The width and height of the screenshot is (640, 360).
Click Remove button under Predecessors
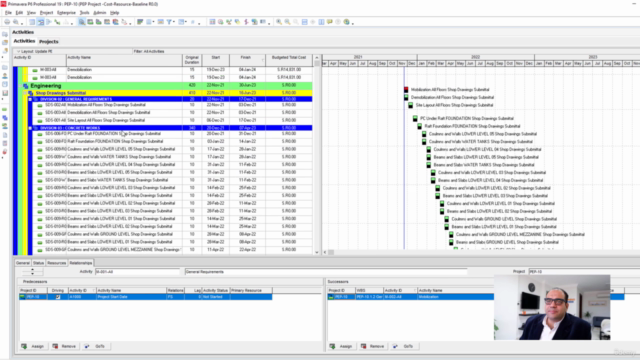click(x=64, y=346)
